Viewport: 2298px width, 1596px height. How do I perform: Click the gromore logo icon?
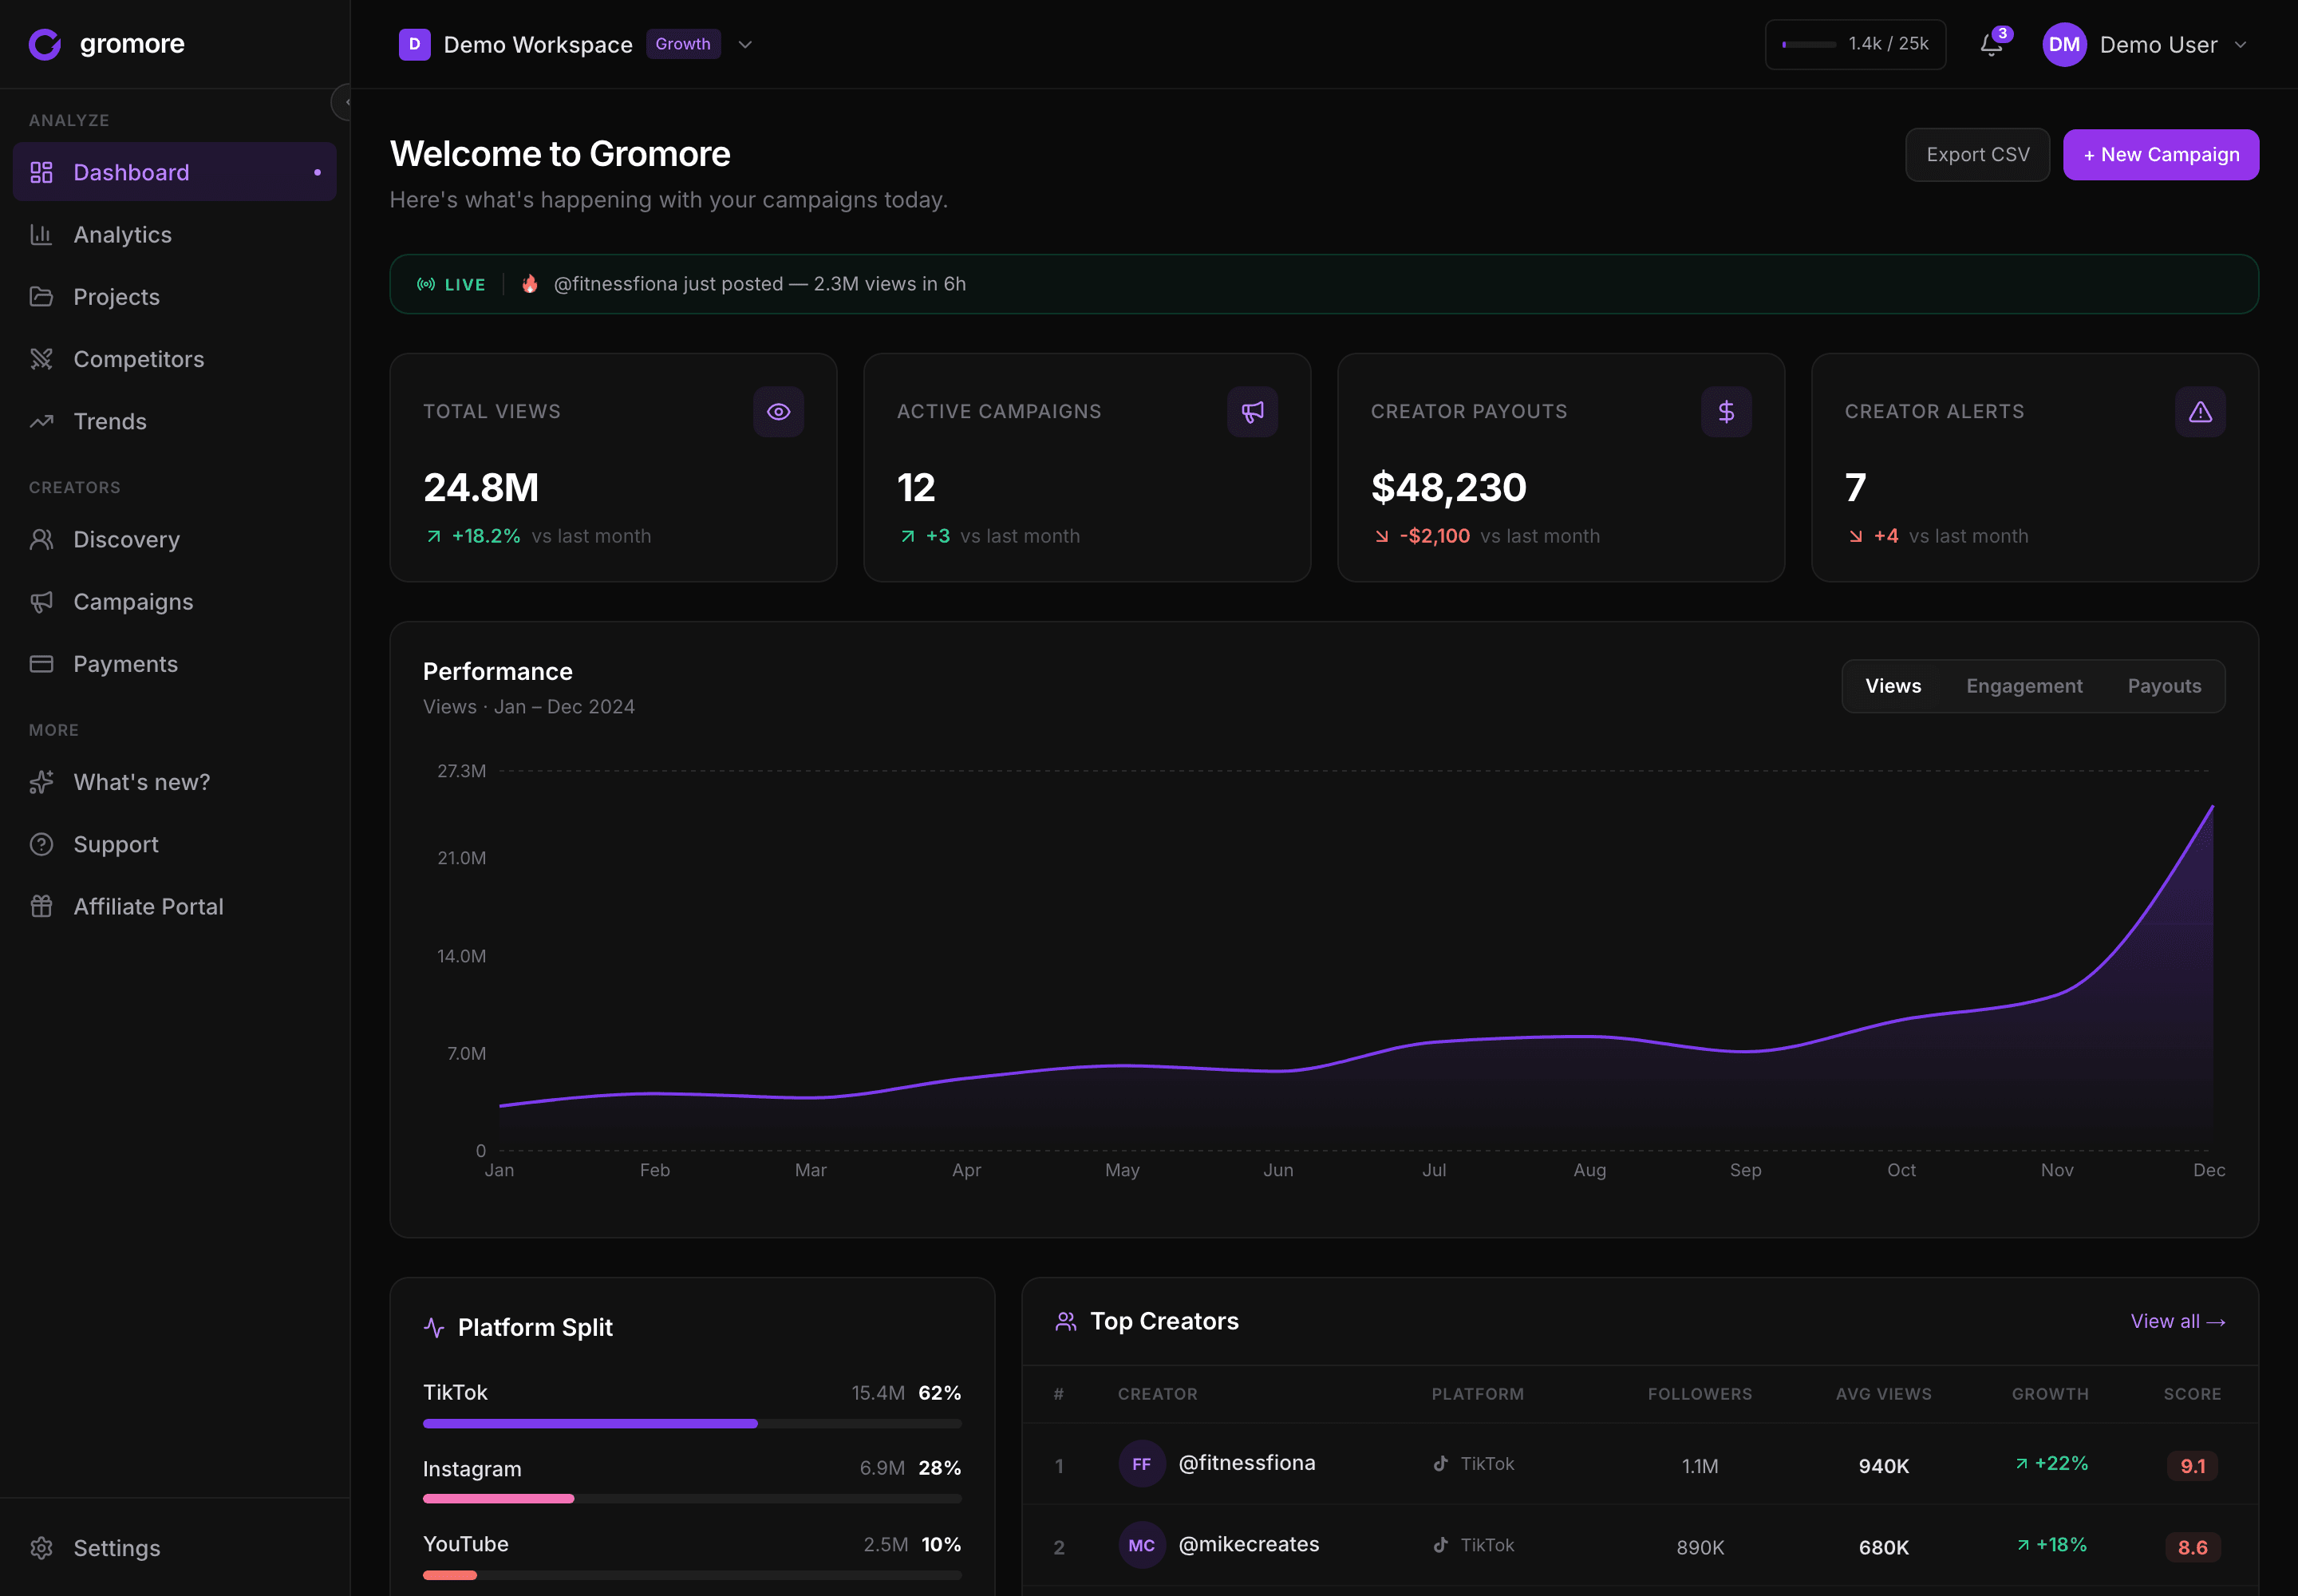(45, 44)
